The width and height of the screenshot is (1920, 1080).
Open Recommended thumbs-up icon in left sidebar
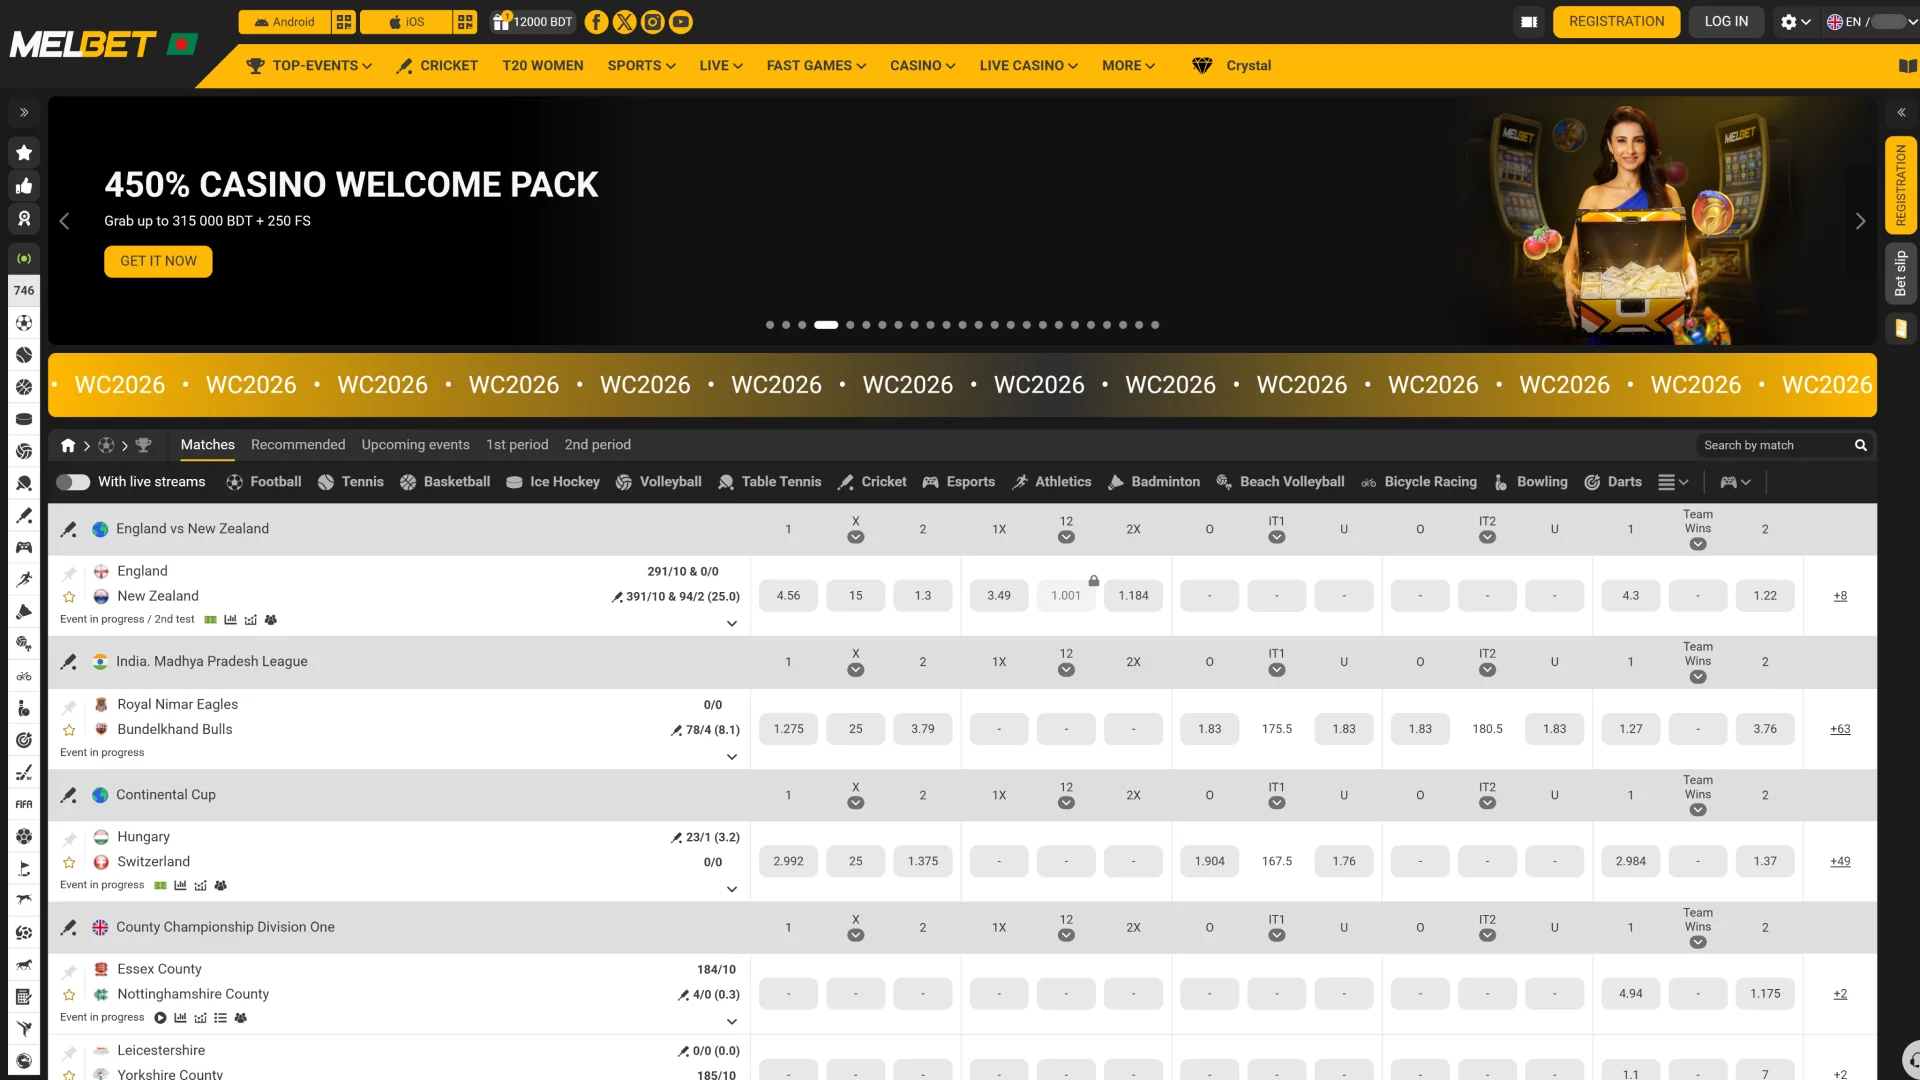24,186
